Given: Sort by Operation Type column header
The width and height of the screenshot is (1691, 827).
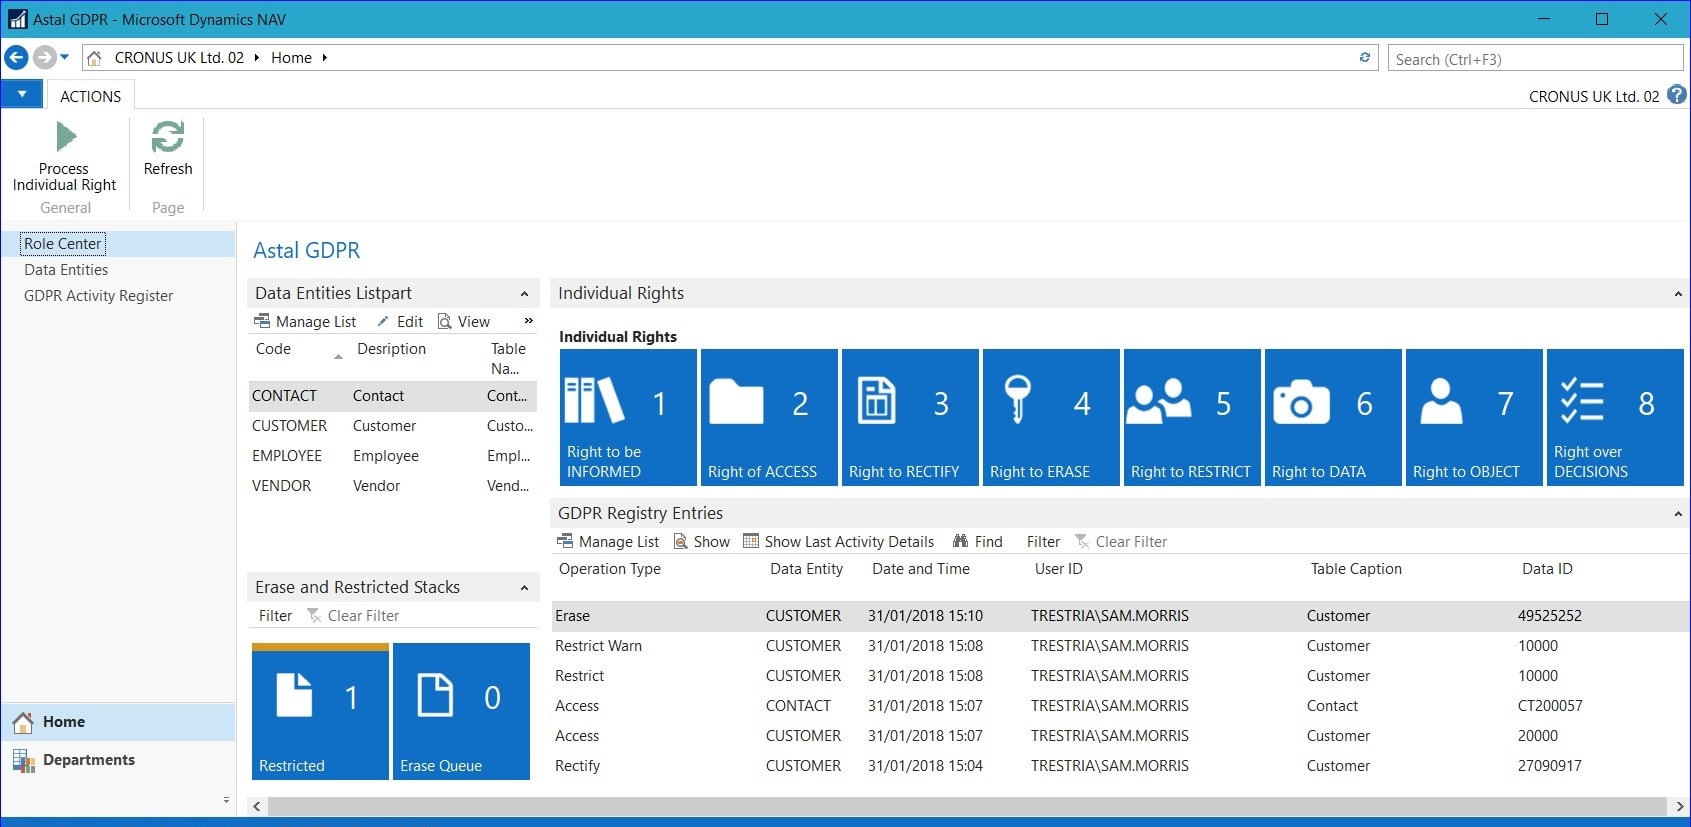Looking at the screenshot, I should (x=610, y=568).
